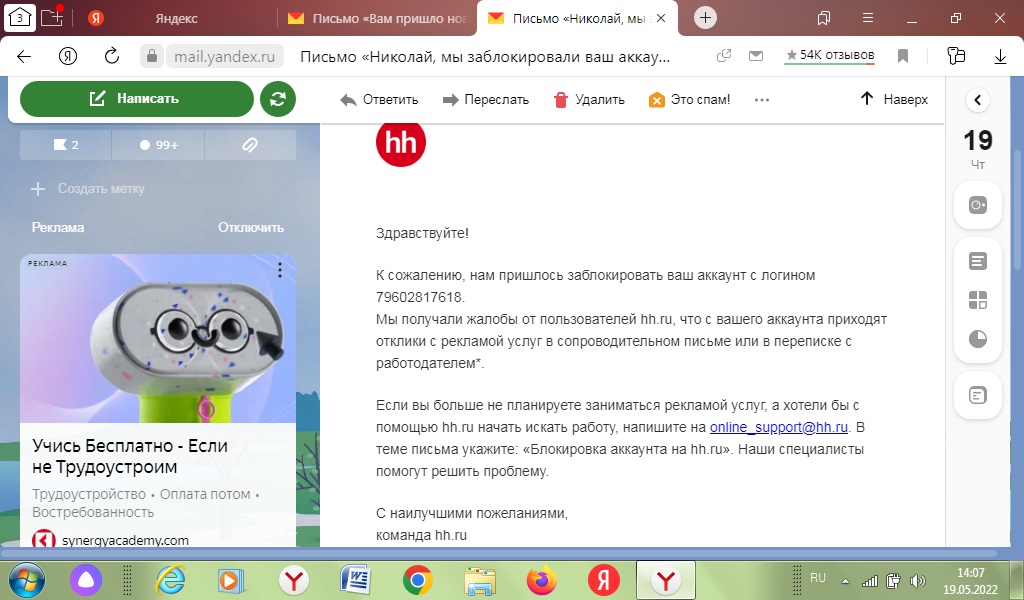Reload the page in the browser
Viewport: 1024px width, 600px height.
pyautogui.click(x=112, y=56)
